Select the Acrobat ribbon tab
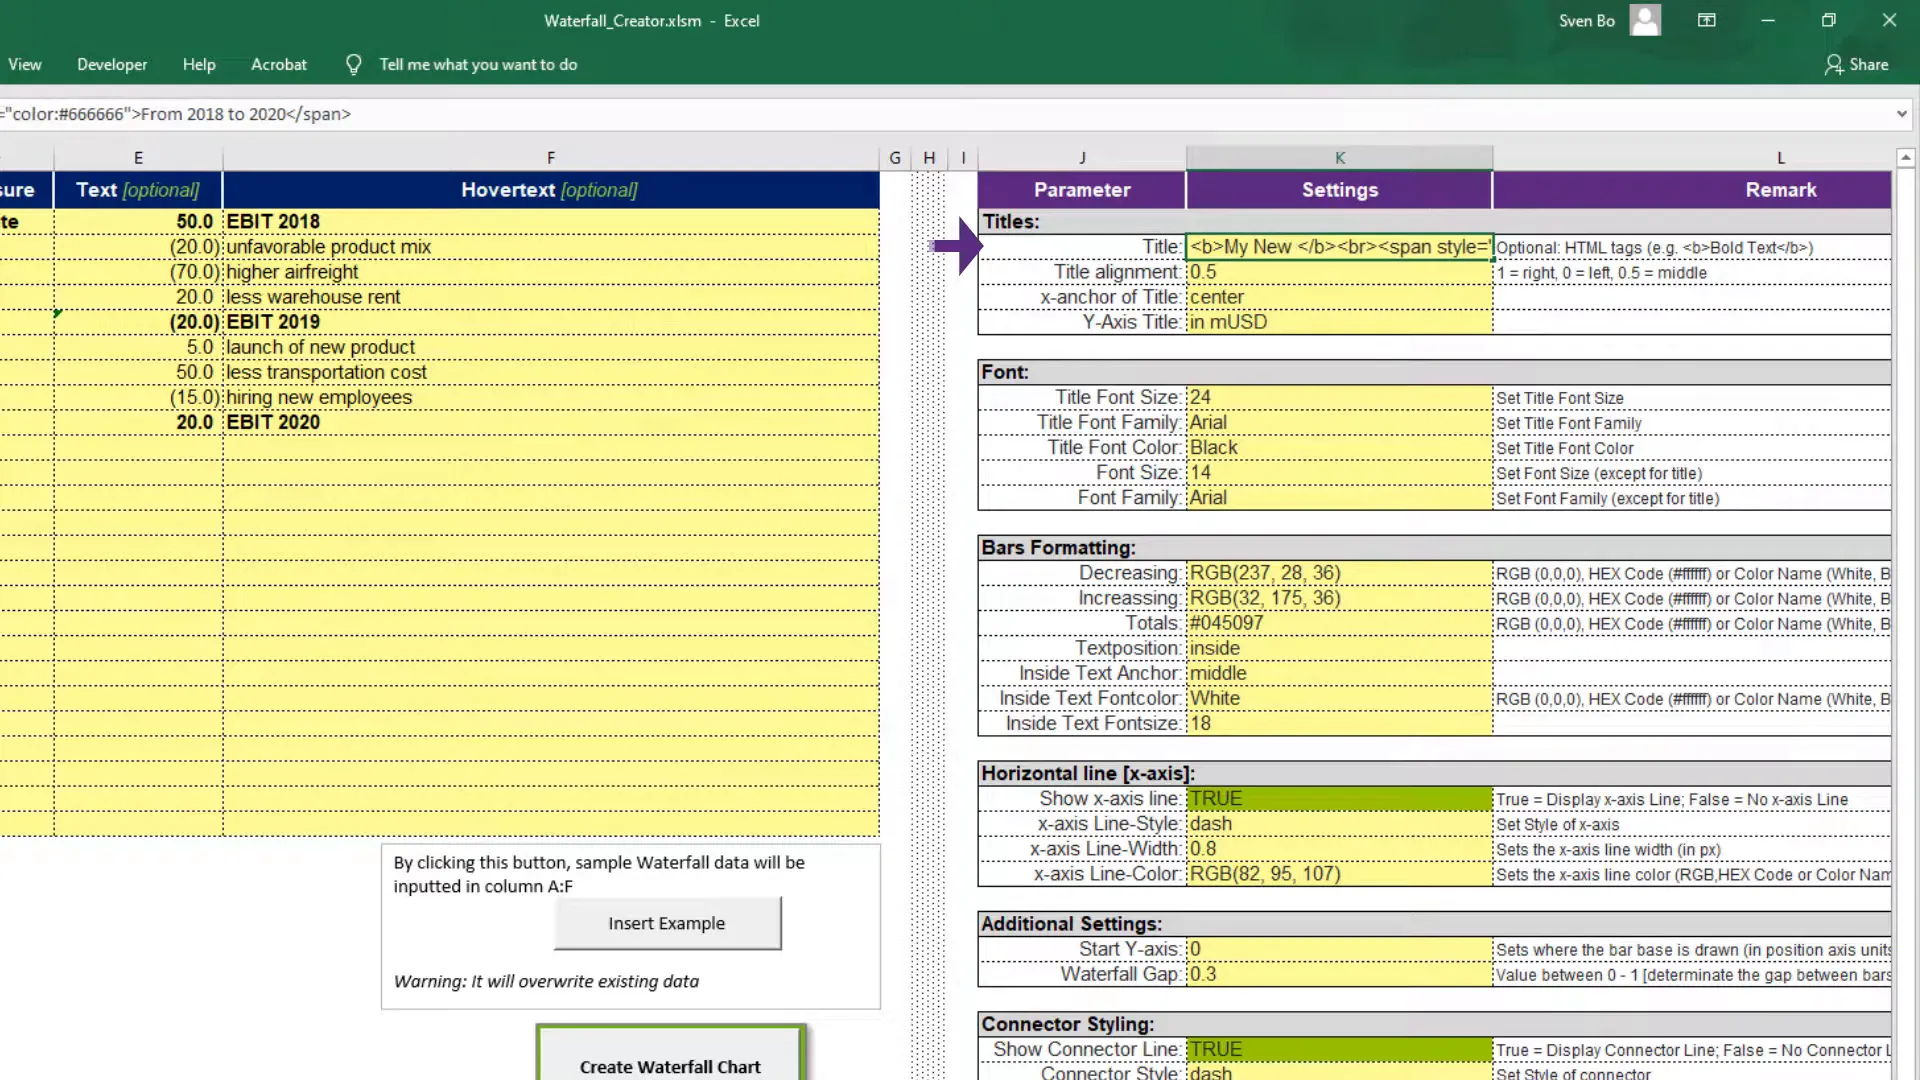 click(279, 64)
